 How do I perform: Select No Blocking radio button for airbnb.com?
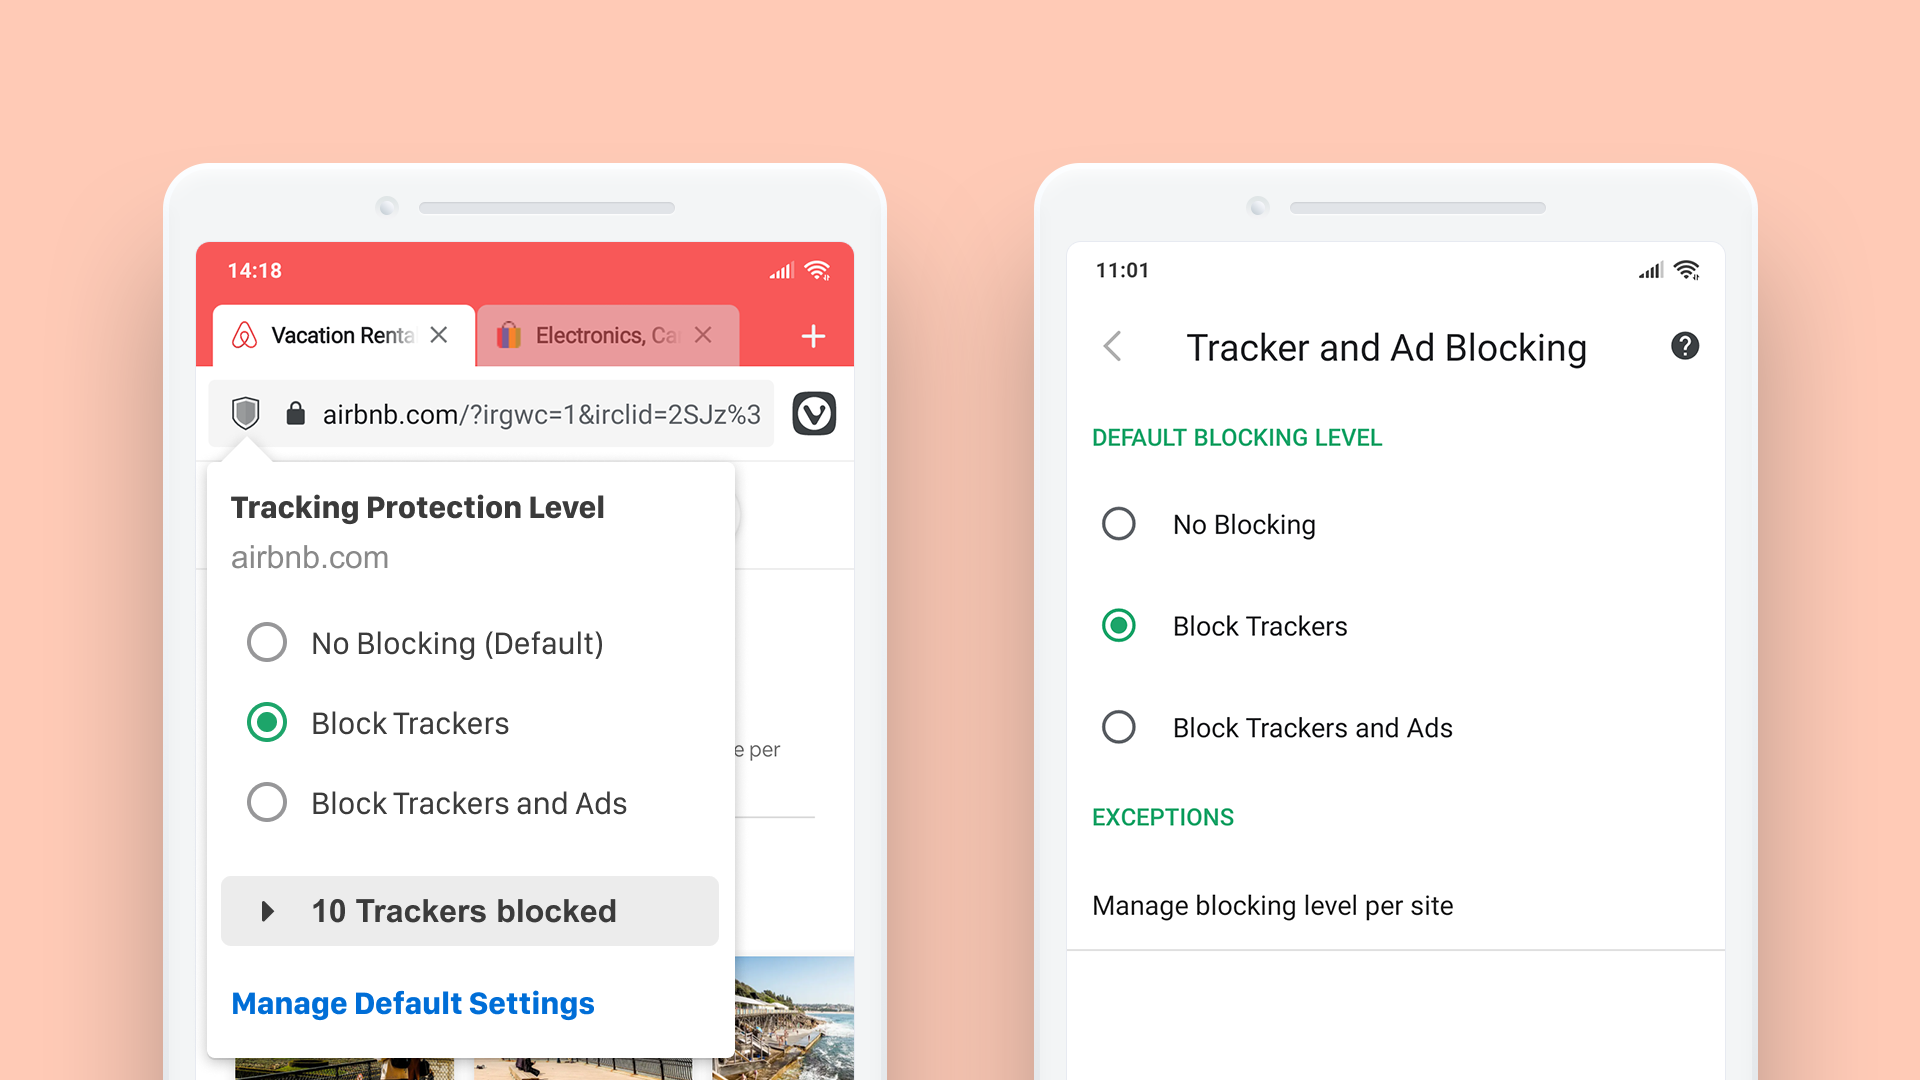click(x=265, y=641)
